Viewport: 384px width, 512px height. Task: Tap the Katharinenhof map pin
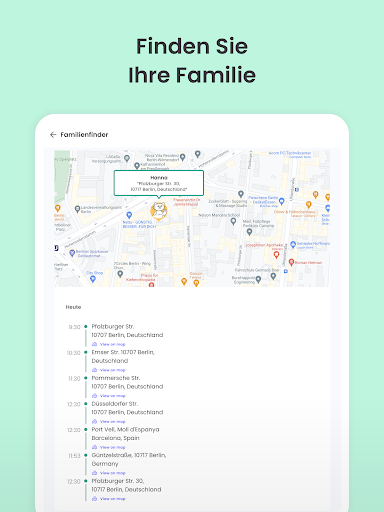coord(137,165)
